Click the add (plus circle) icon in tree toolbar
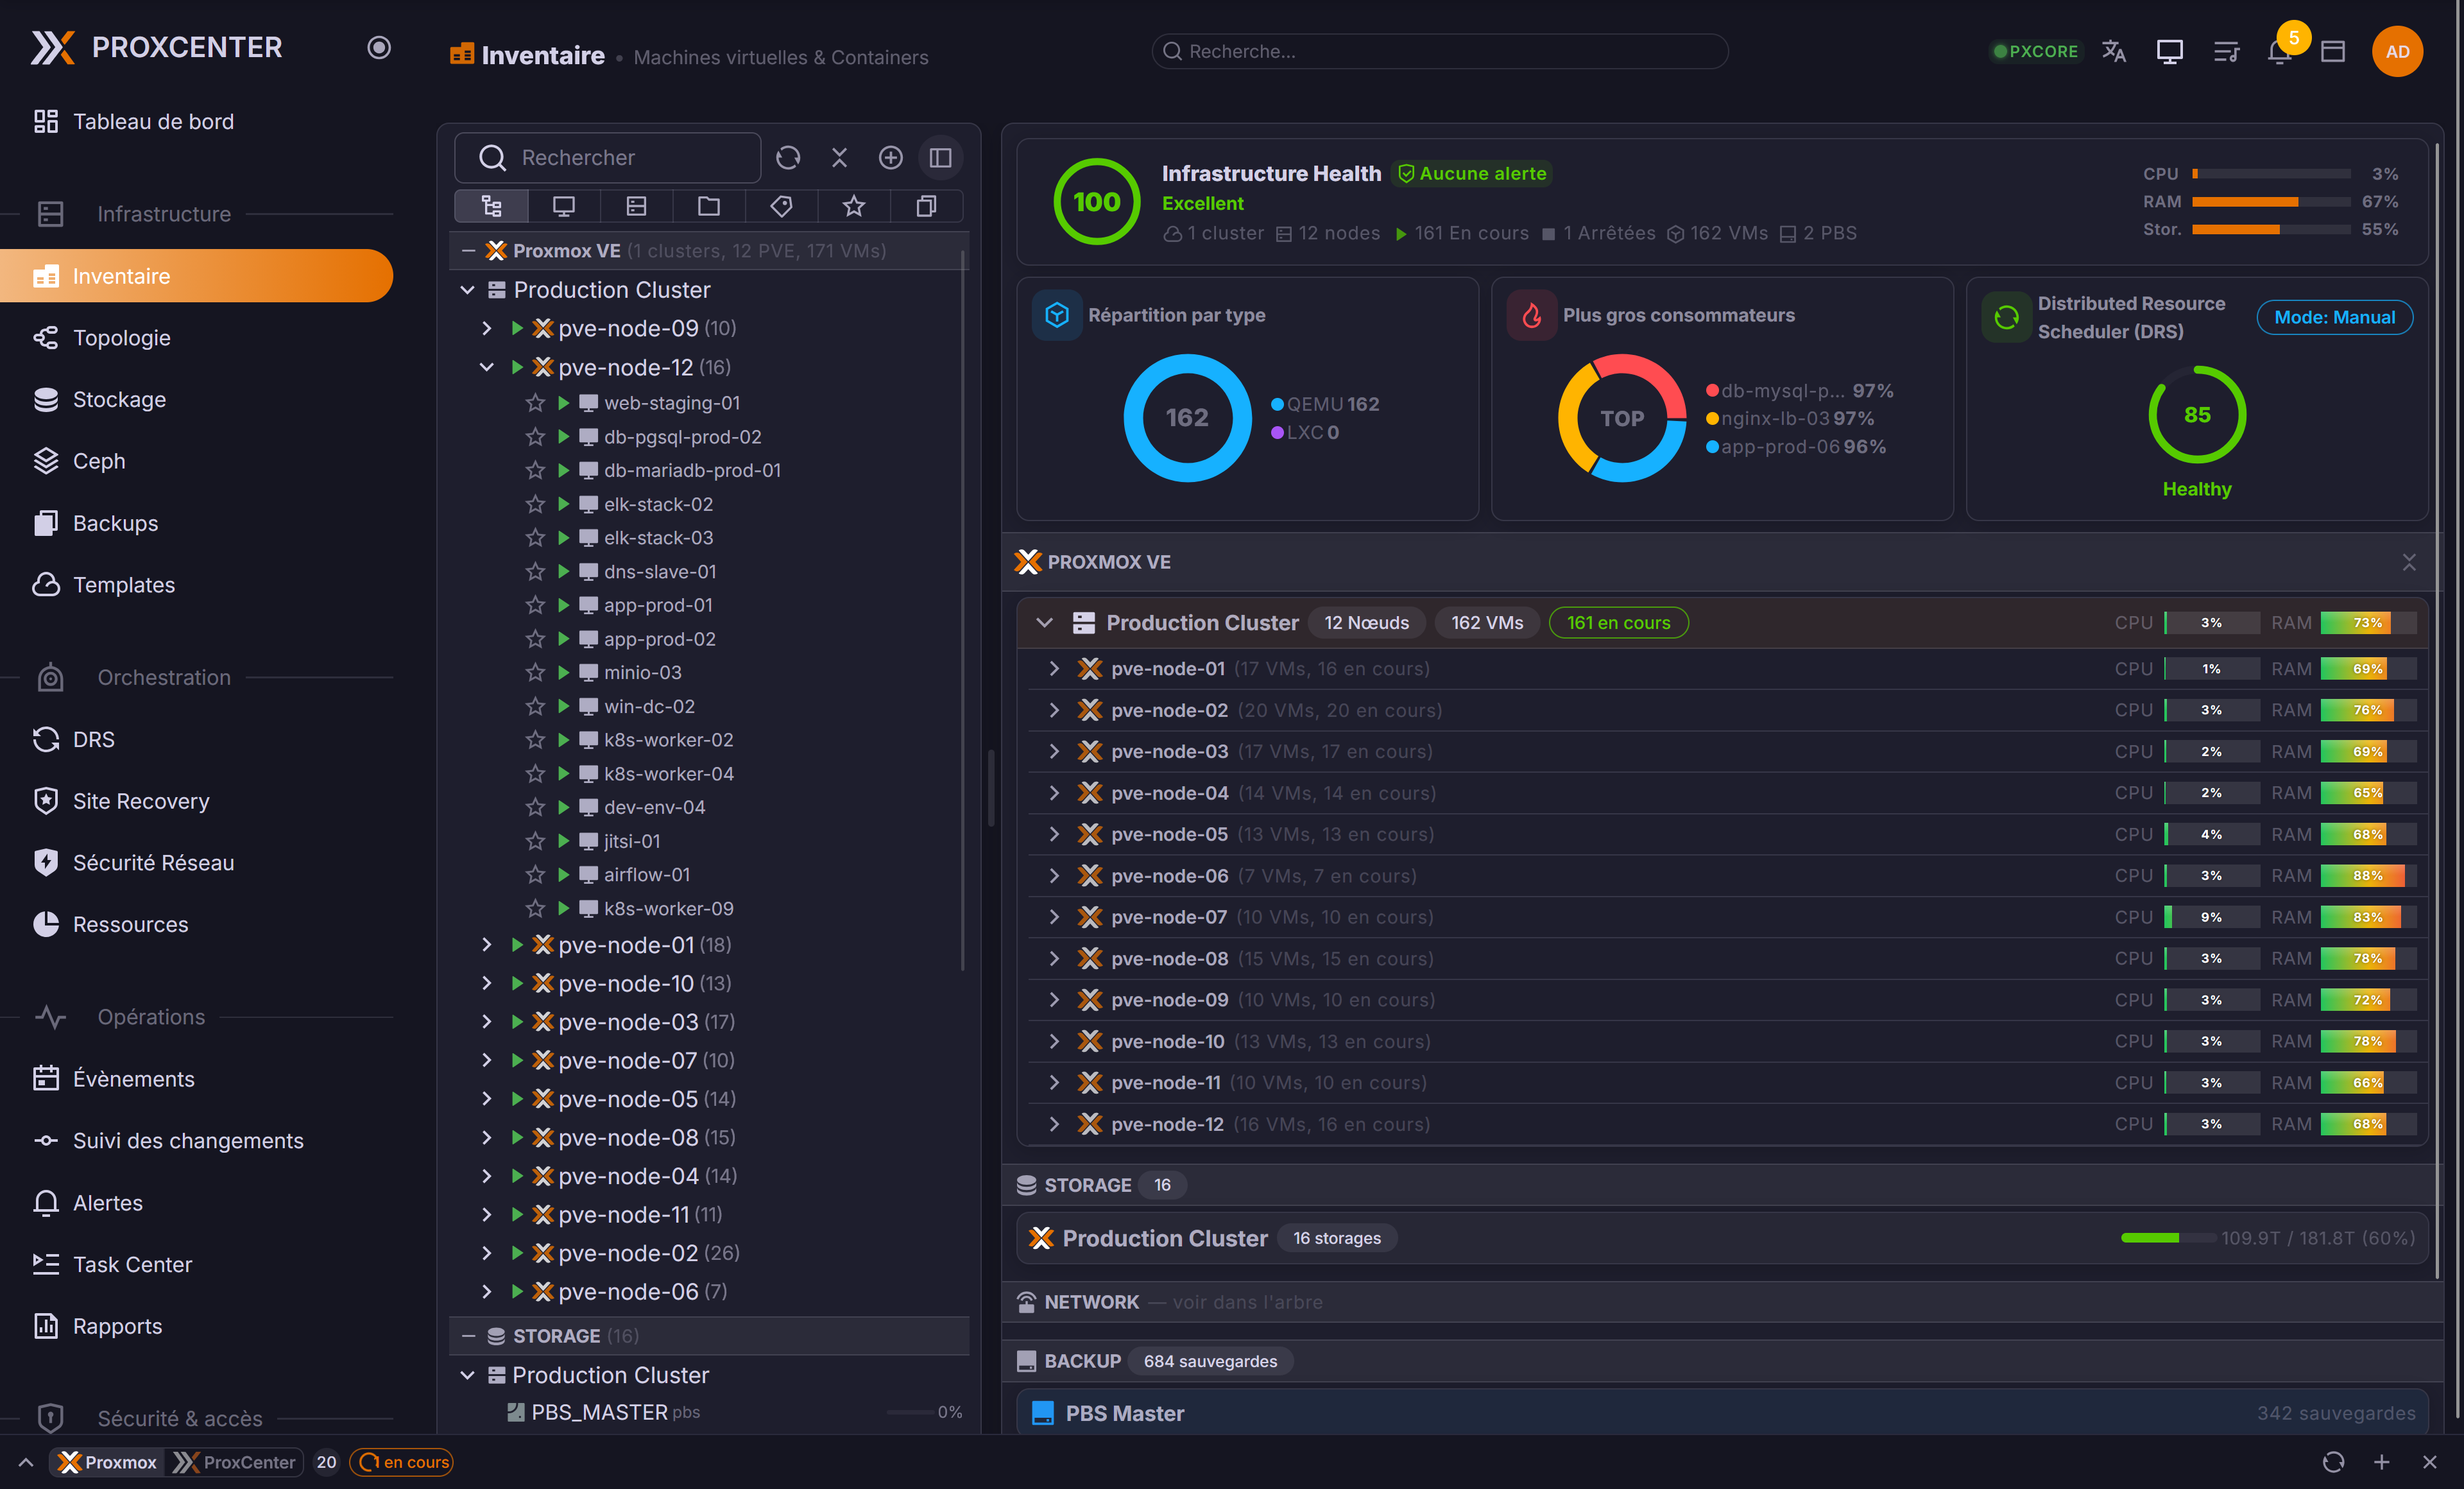The height and width of the screenshot is (1489, 2464). 890,158
